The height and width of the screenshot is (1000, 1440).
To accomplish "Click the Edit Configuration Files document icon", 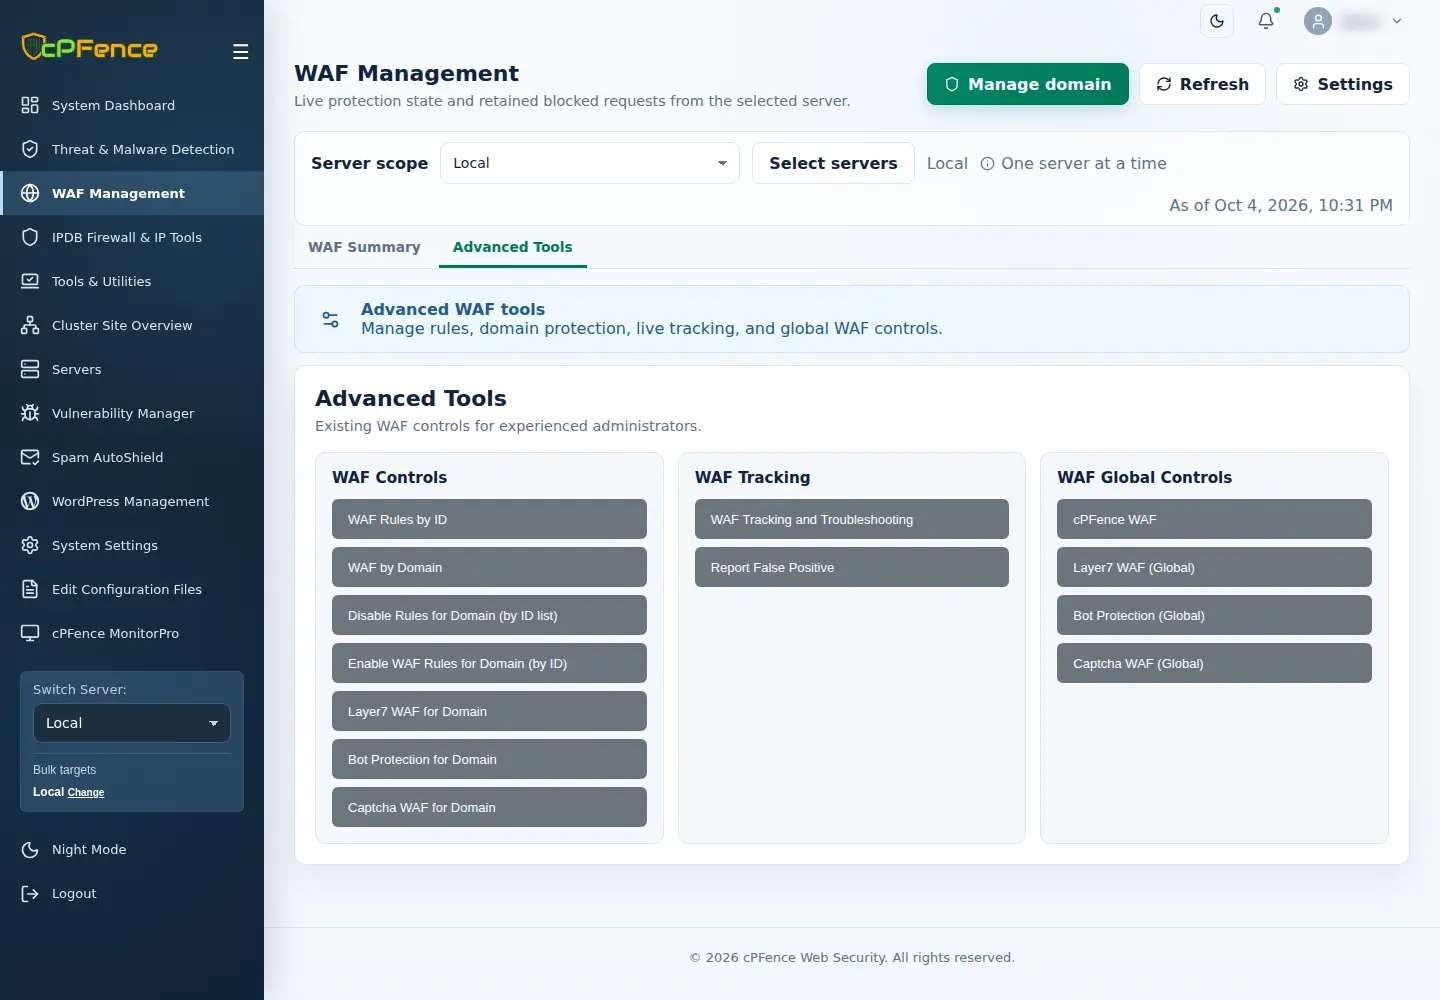I will point(30,589).
